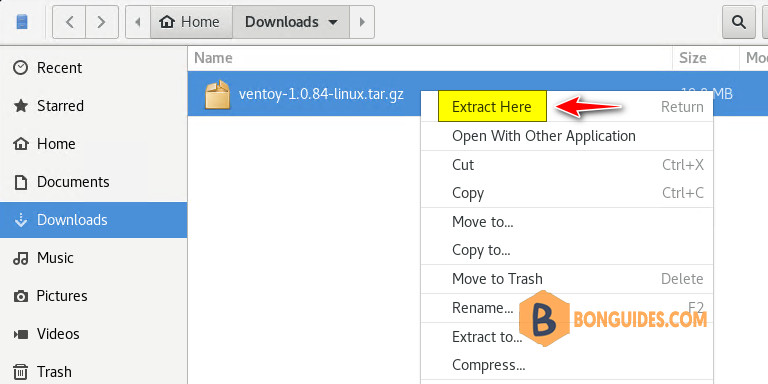Open Starred in the sidebar

coord(93,106)
